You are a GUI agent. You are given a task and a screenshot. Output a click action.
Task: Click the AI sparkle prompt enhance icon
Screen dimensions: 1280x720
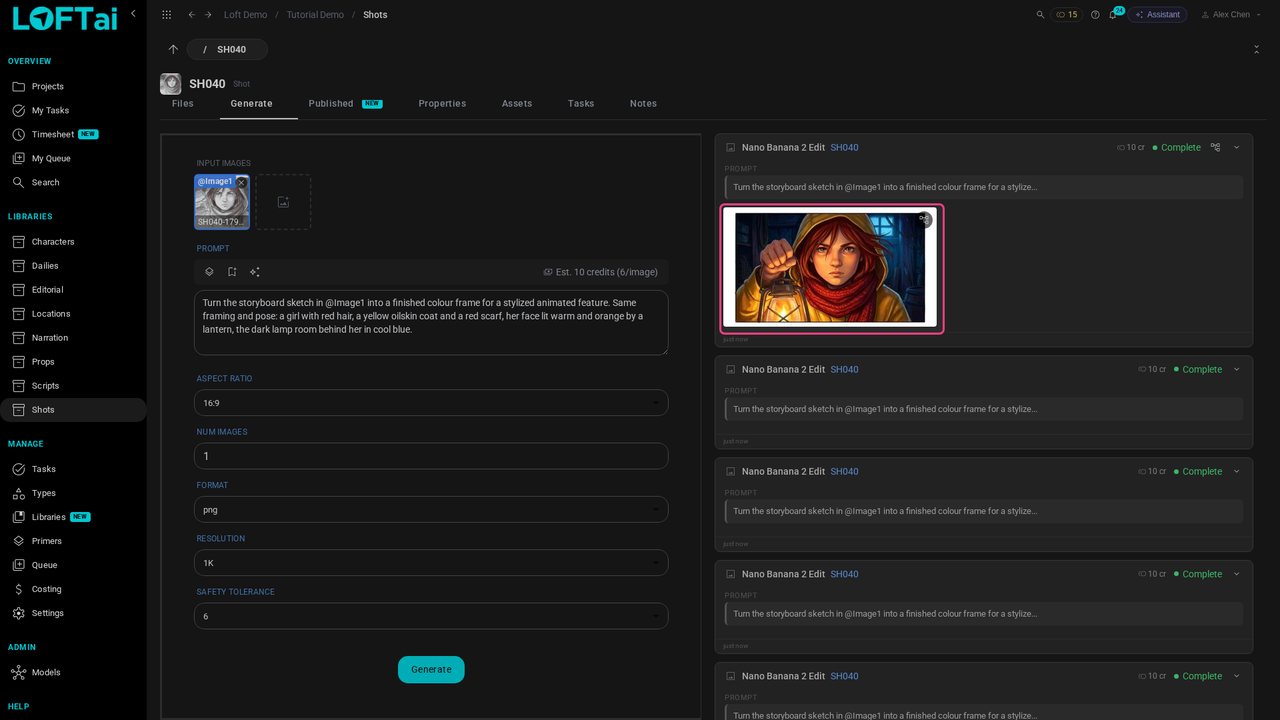(255, 272)
